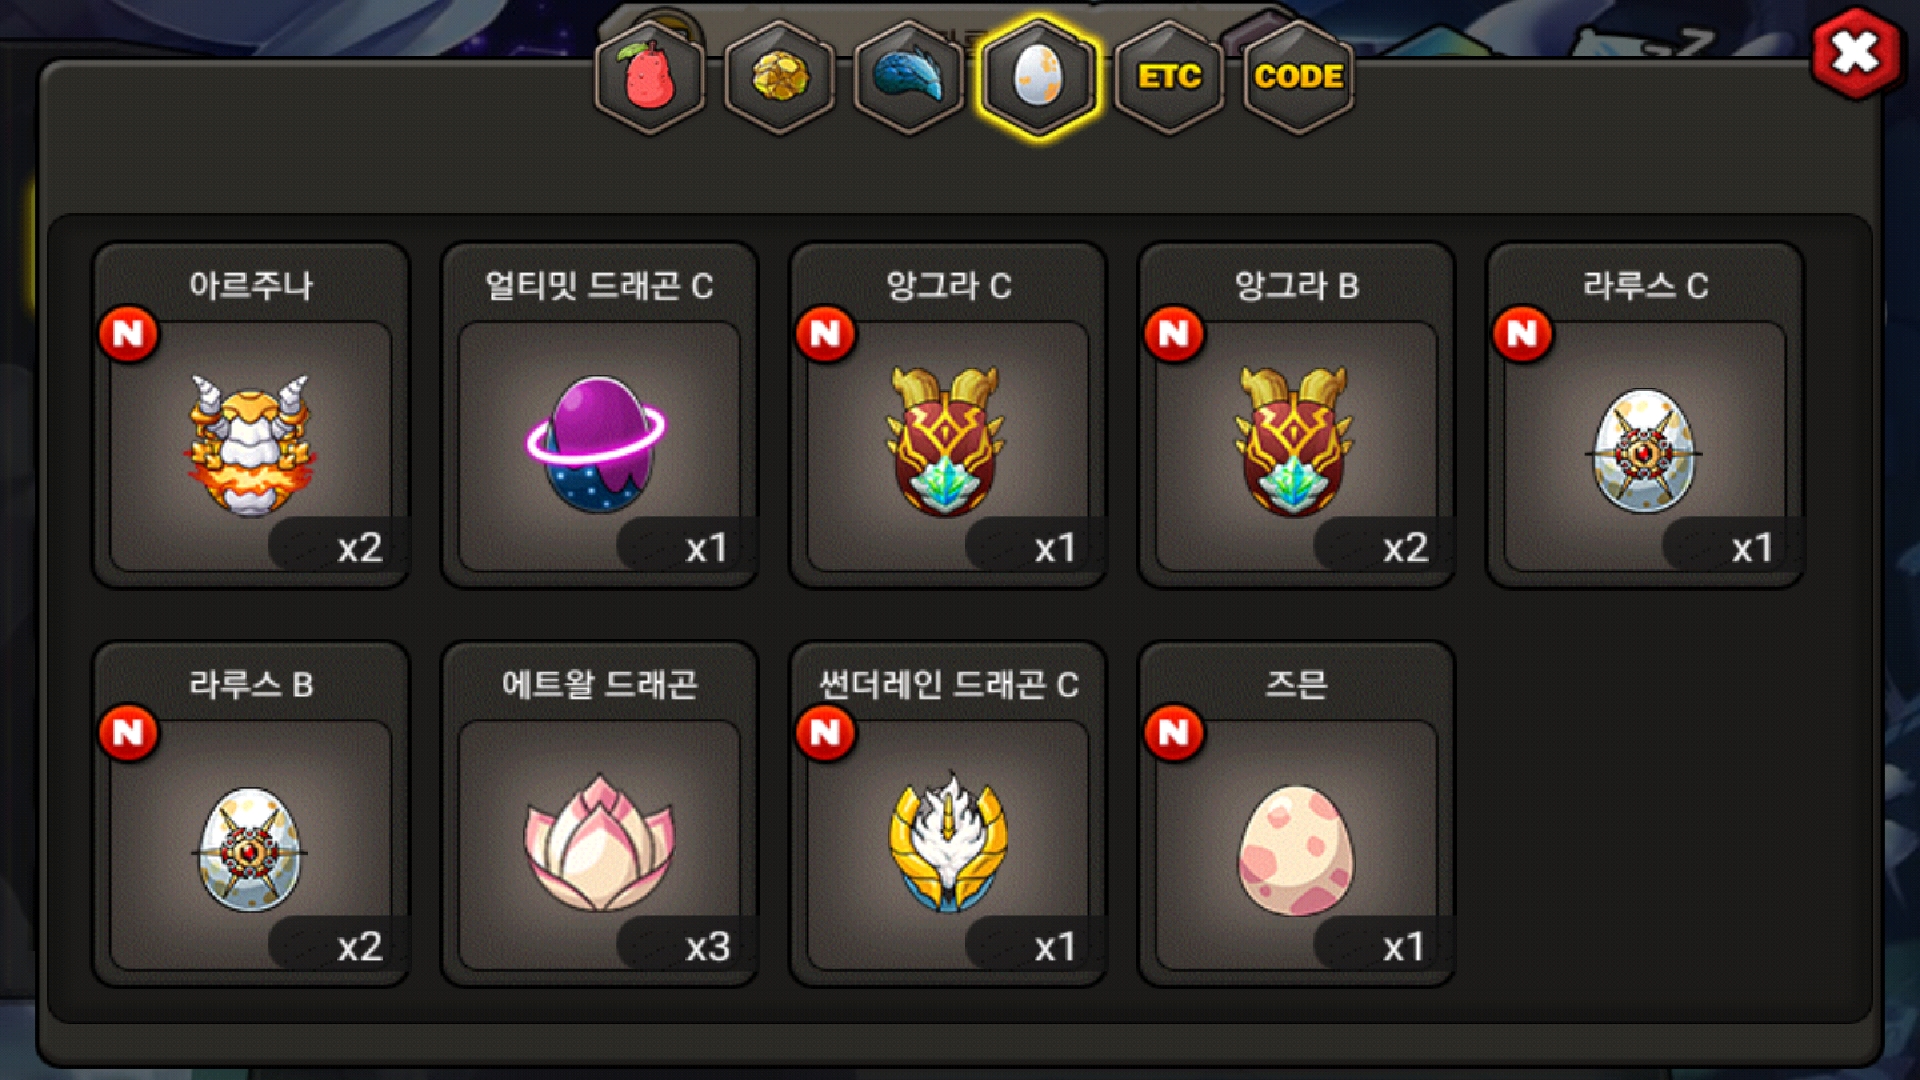This screenshot has height=1080, width=1920.
Task: Select the blue dragon wing tab
Action: coord(909,77)
